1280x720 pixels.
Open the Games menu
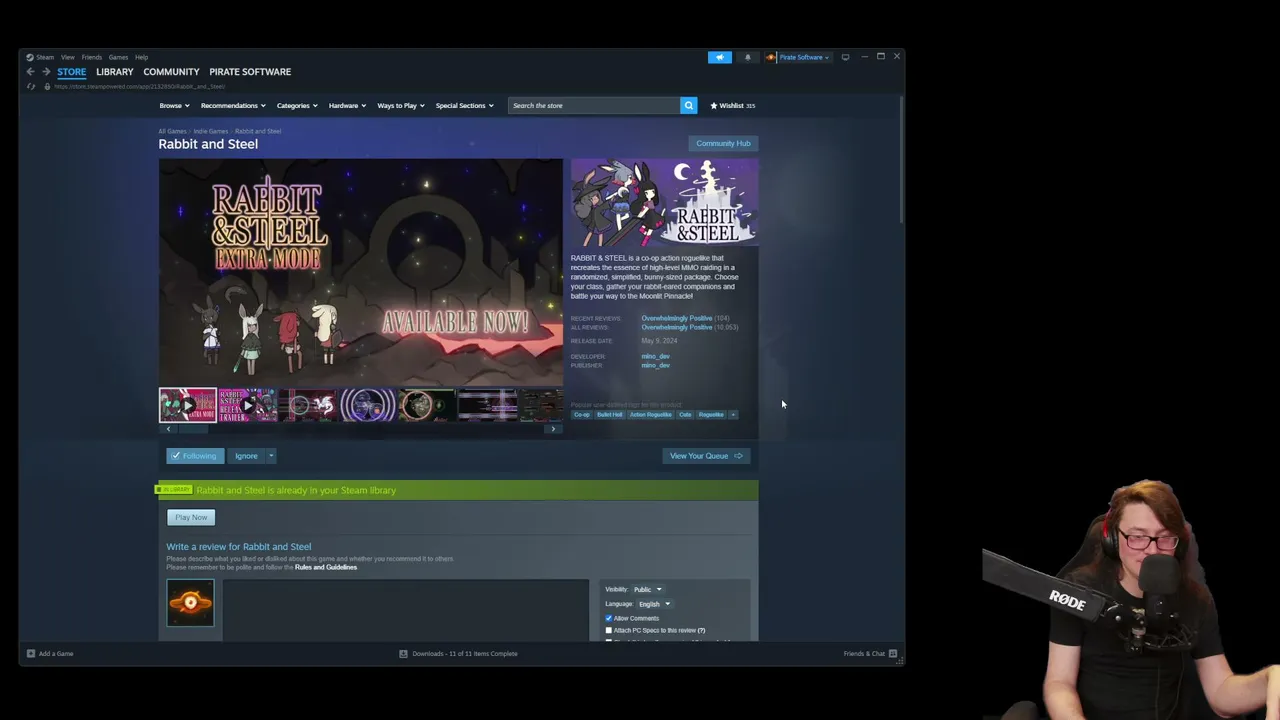coord(118,57)
